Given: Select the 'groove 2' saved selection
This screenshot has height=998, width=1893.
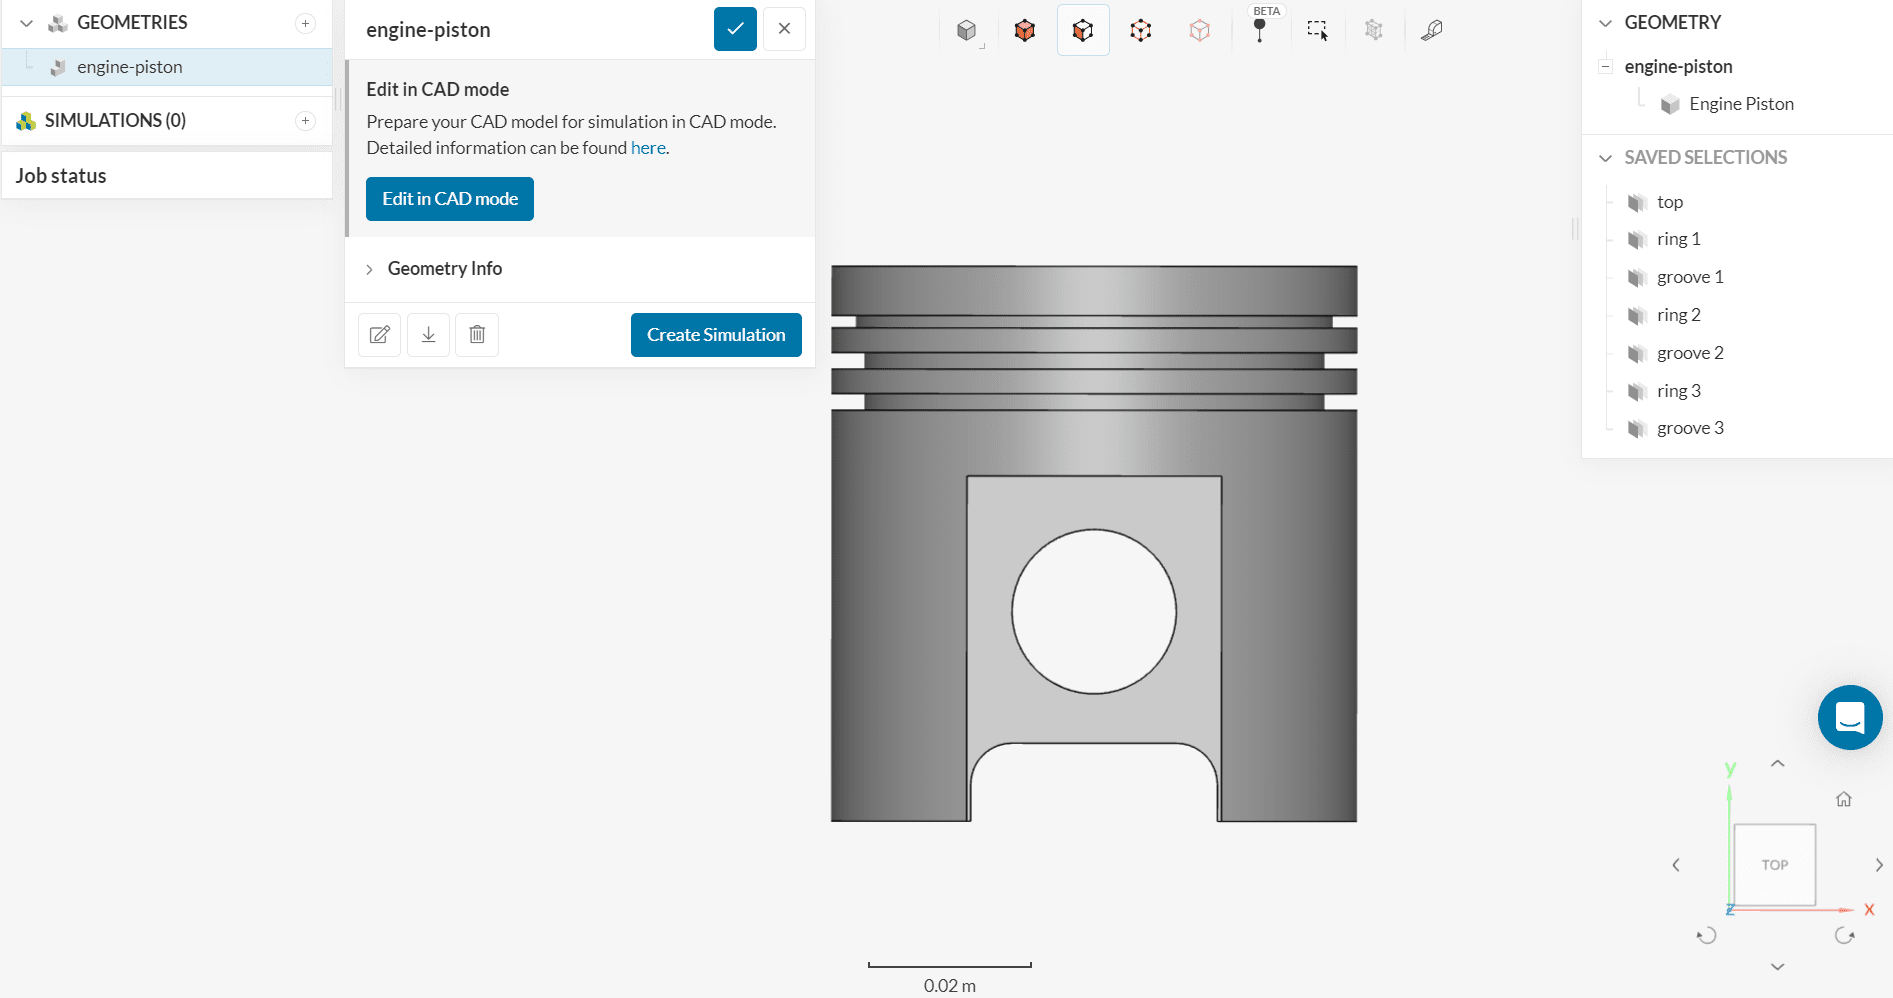Looking at the screenshot, I should [1689, 353].
